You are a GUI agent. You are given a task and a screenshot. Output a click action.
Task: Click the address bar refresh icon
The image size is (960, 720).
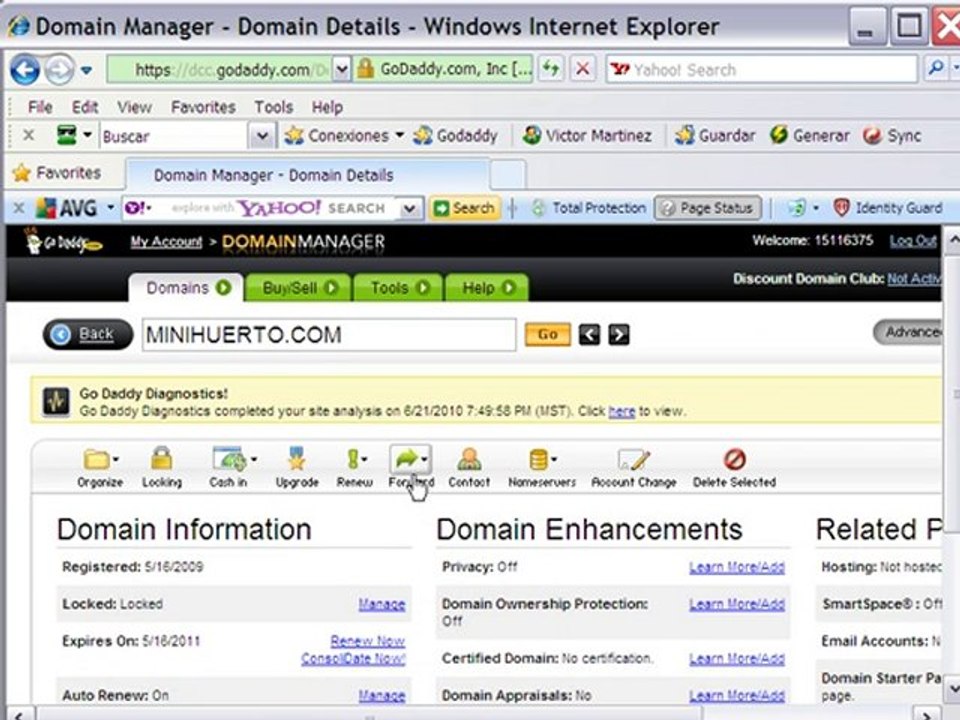[551, 69]
